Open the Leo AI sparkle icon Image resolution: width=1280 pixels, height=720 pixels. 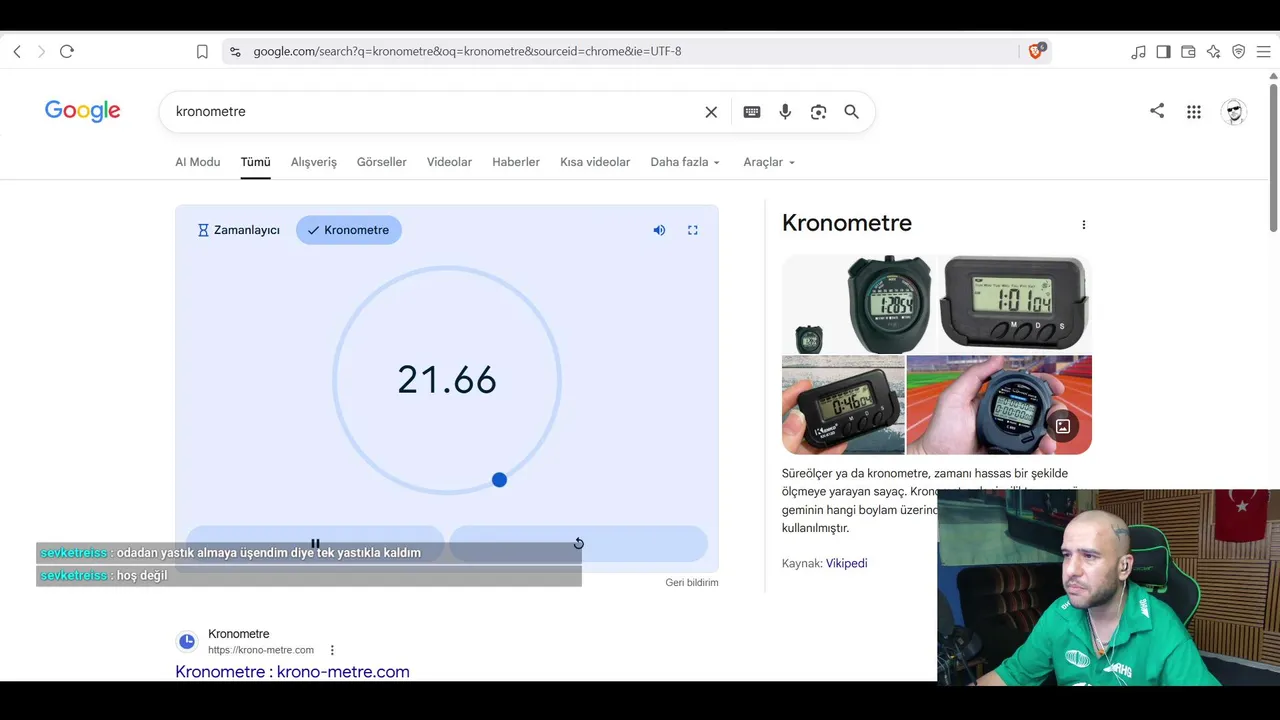(1213, 51)
